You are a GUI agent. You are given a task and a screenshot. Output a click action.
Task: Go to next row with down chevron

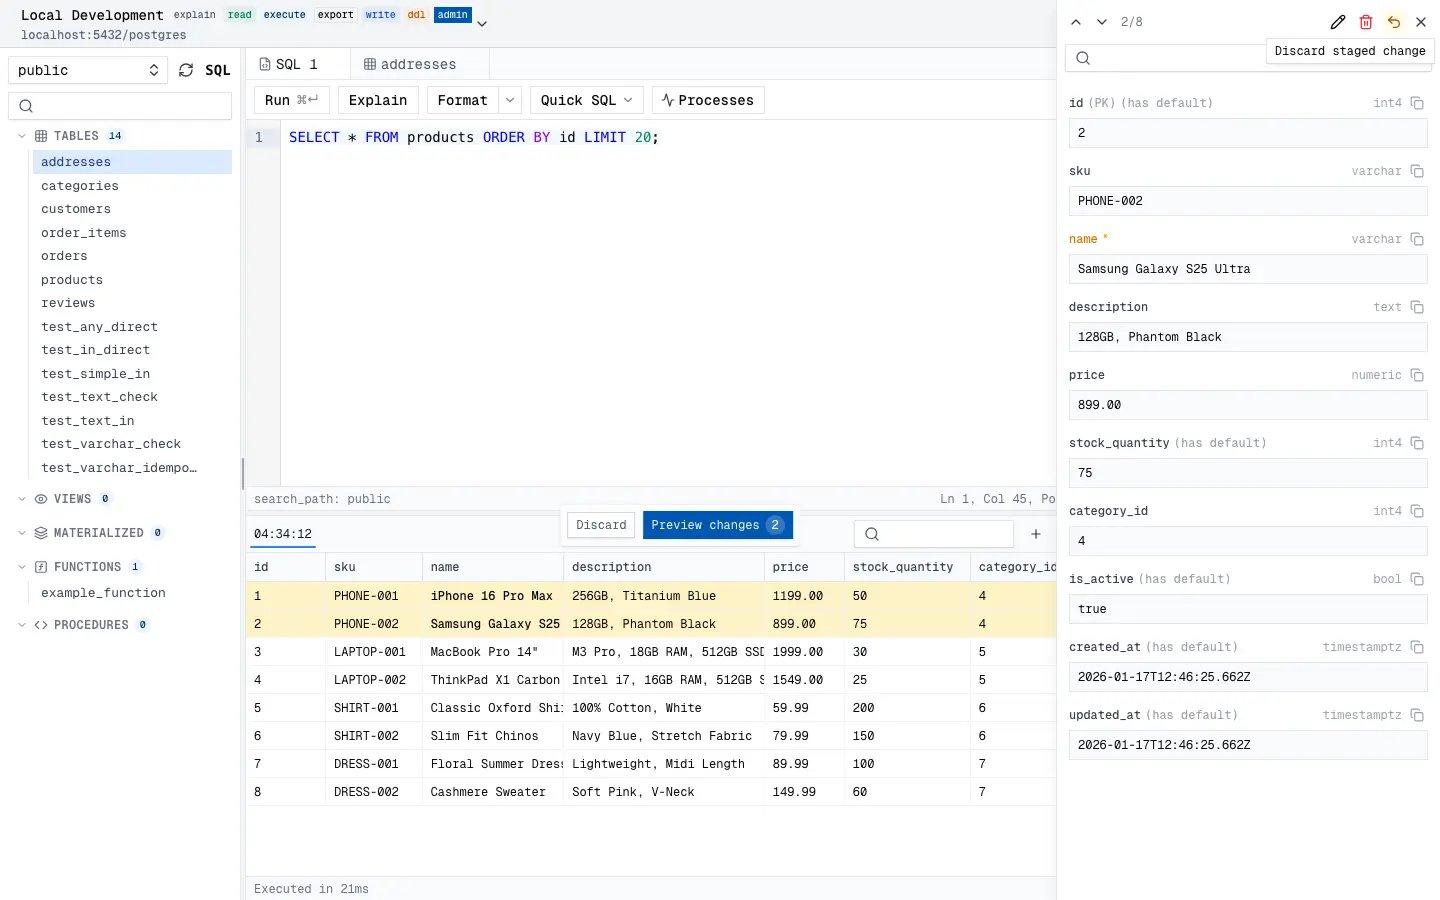click(x=1102, y=22)
